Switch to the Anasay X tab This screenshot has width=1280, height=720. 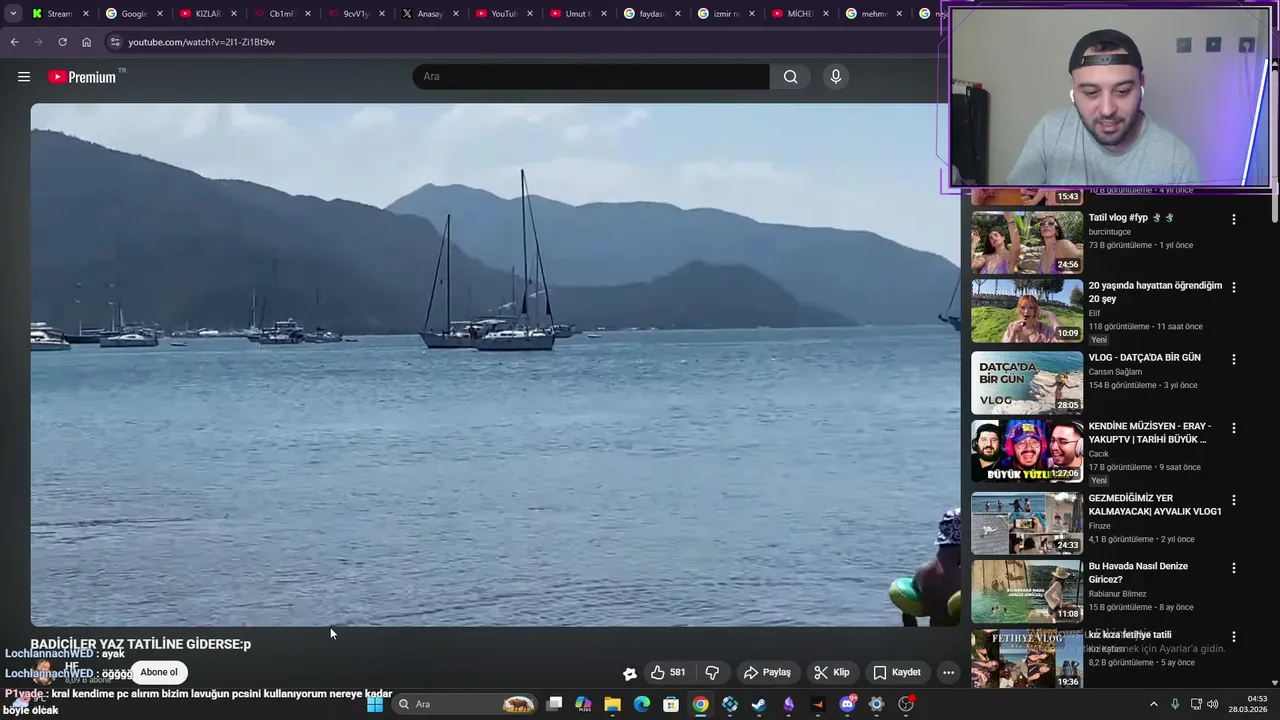pos(429,14)
